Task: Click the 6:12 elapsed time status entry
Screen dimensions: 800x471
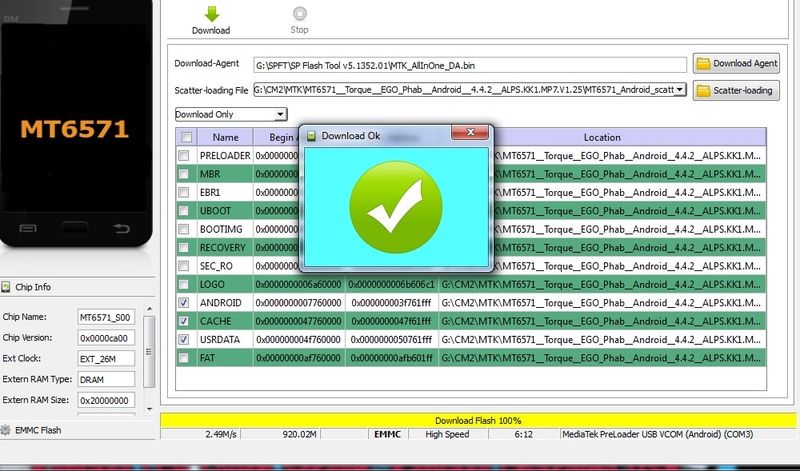Action: point(523,434)
